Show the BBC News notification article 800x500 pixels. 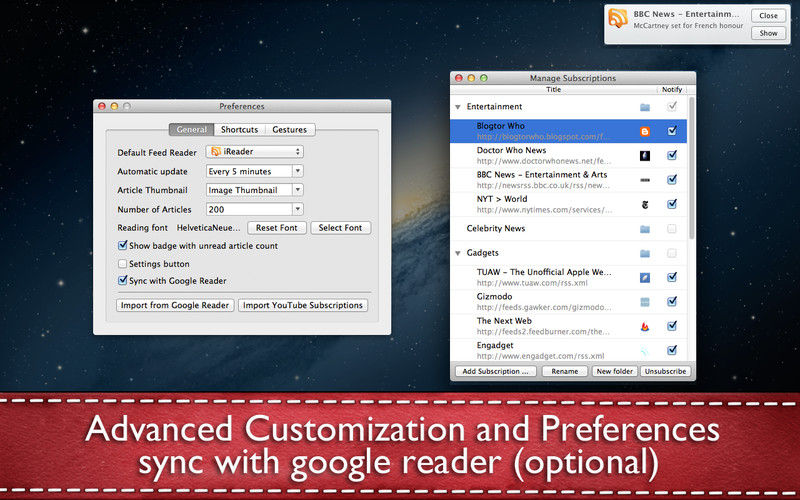768,33
